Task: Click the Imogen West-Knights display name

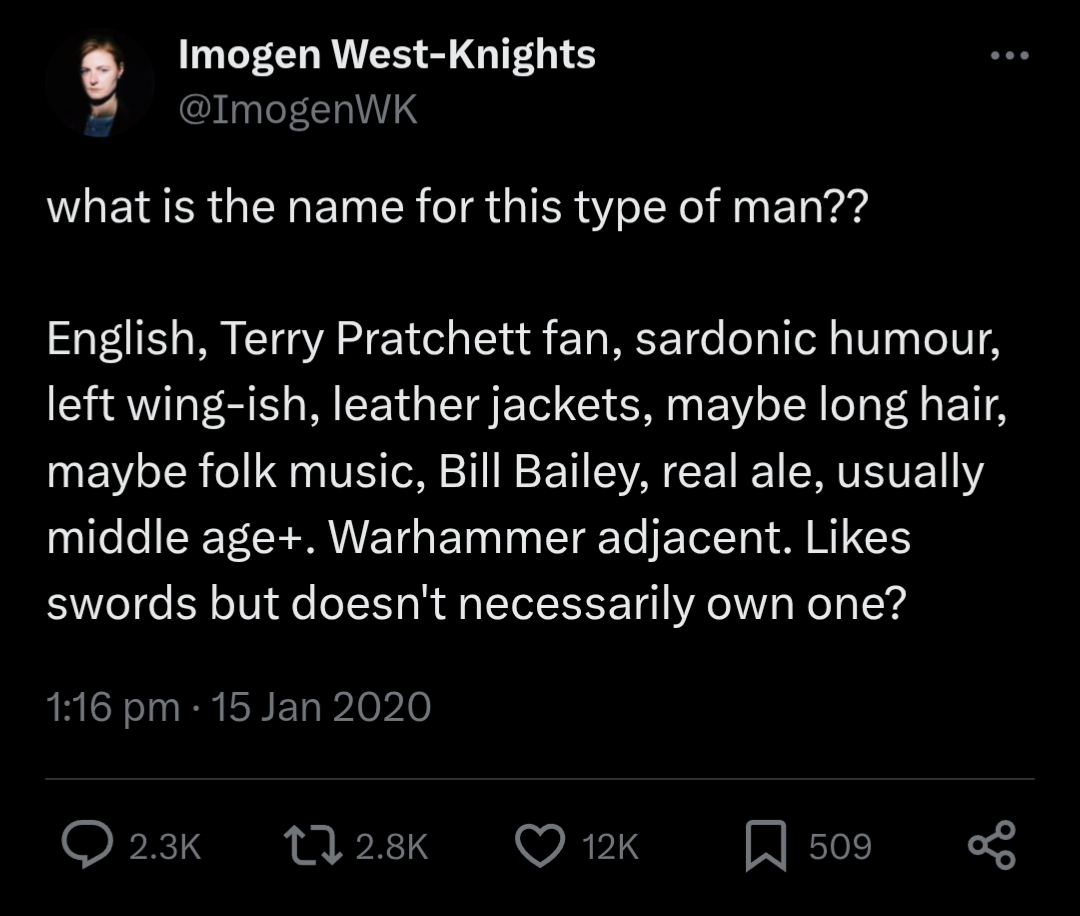Action: tap(386, 56)
